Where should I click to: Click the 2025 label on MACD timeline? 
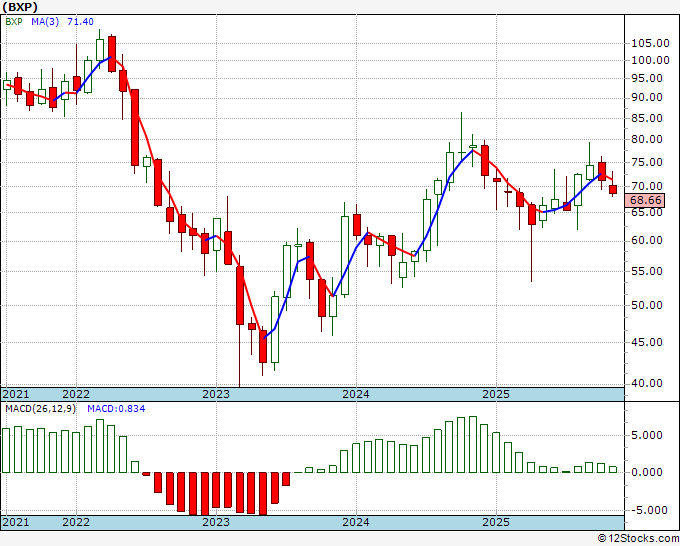(496, 522)
